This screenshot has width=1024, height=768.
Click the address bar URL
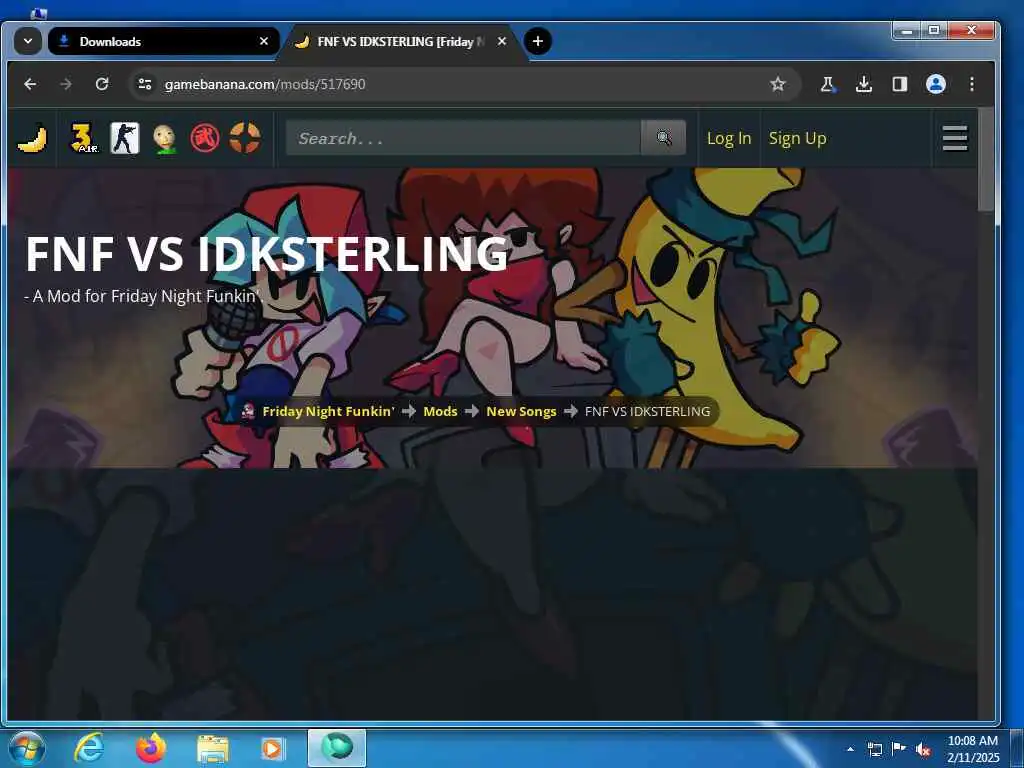(264, 84)
